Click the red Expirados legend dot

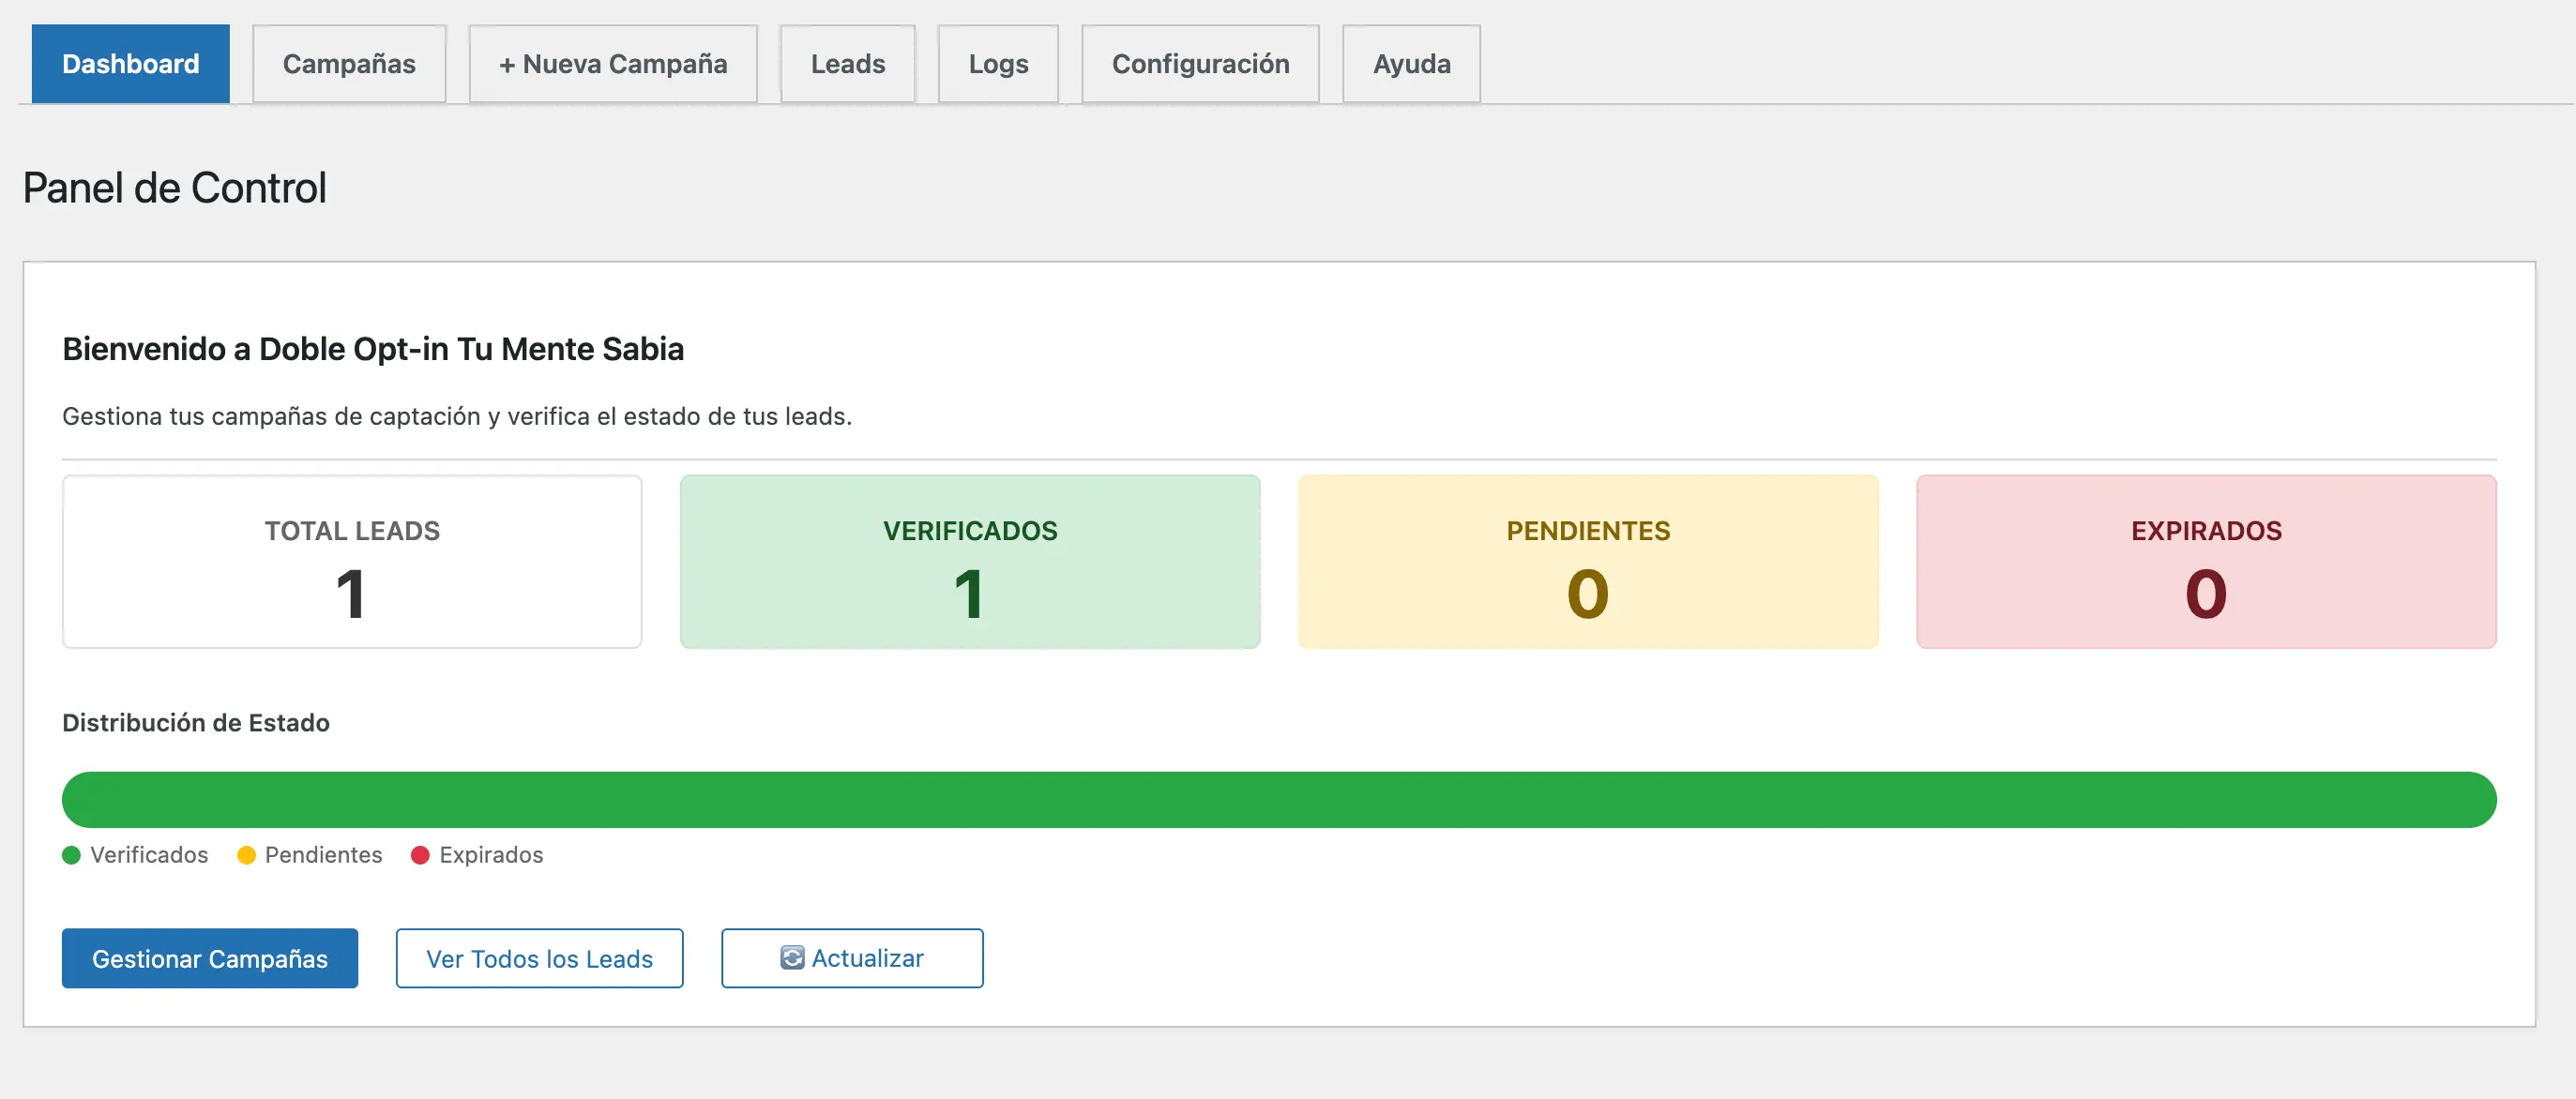421,855
